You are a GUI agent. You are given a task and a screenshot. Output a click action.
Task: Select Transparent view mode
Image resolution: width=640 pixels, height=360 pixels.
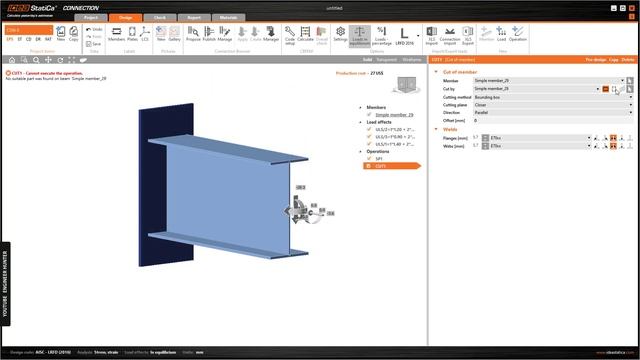(386, 60)
